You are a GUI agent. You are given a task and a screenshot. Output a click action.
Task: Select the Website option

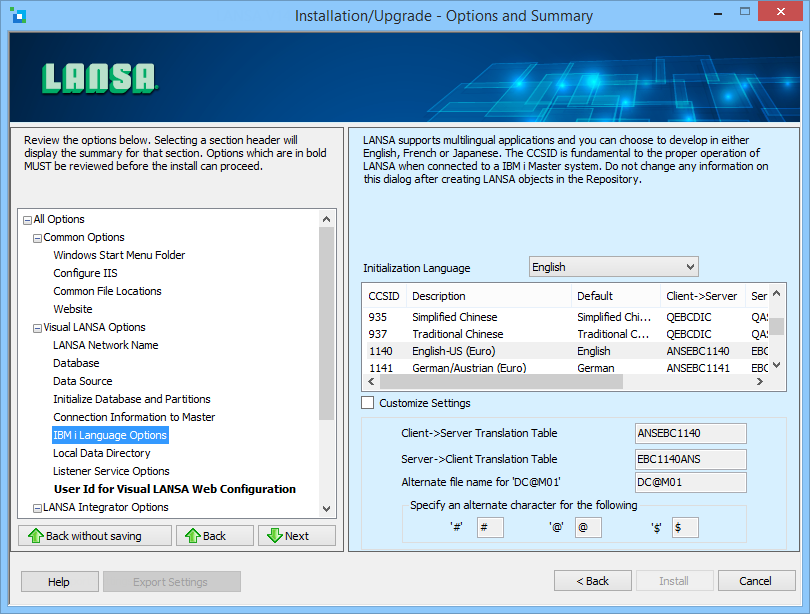coord(73,309)
